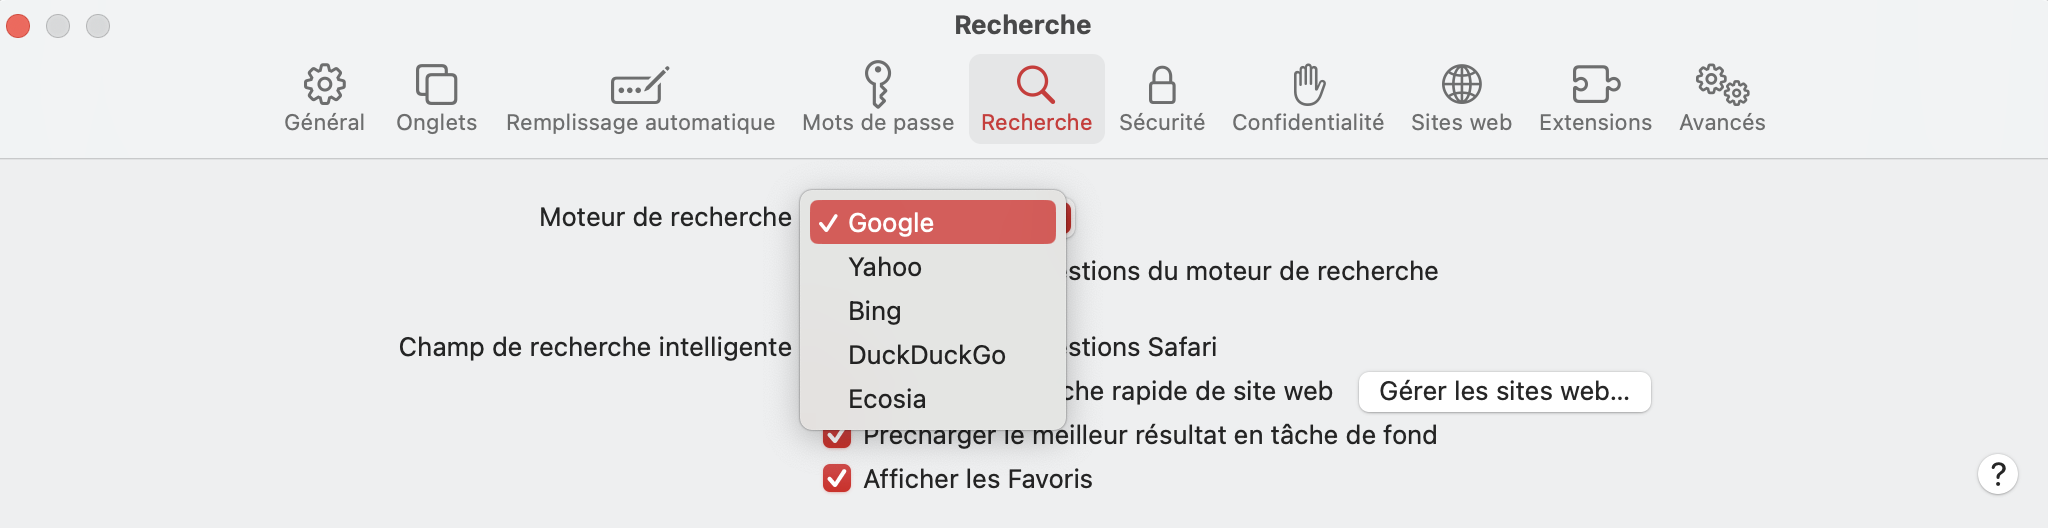Click the Sécurité padlock icon
This screenshot has width=2048, height=528.
point(1162,85)
